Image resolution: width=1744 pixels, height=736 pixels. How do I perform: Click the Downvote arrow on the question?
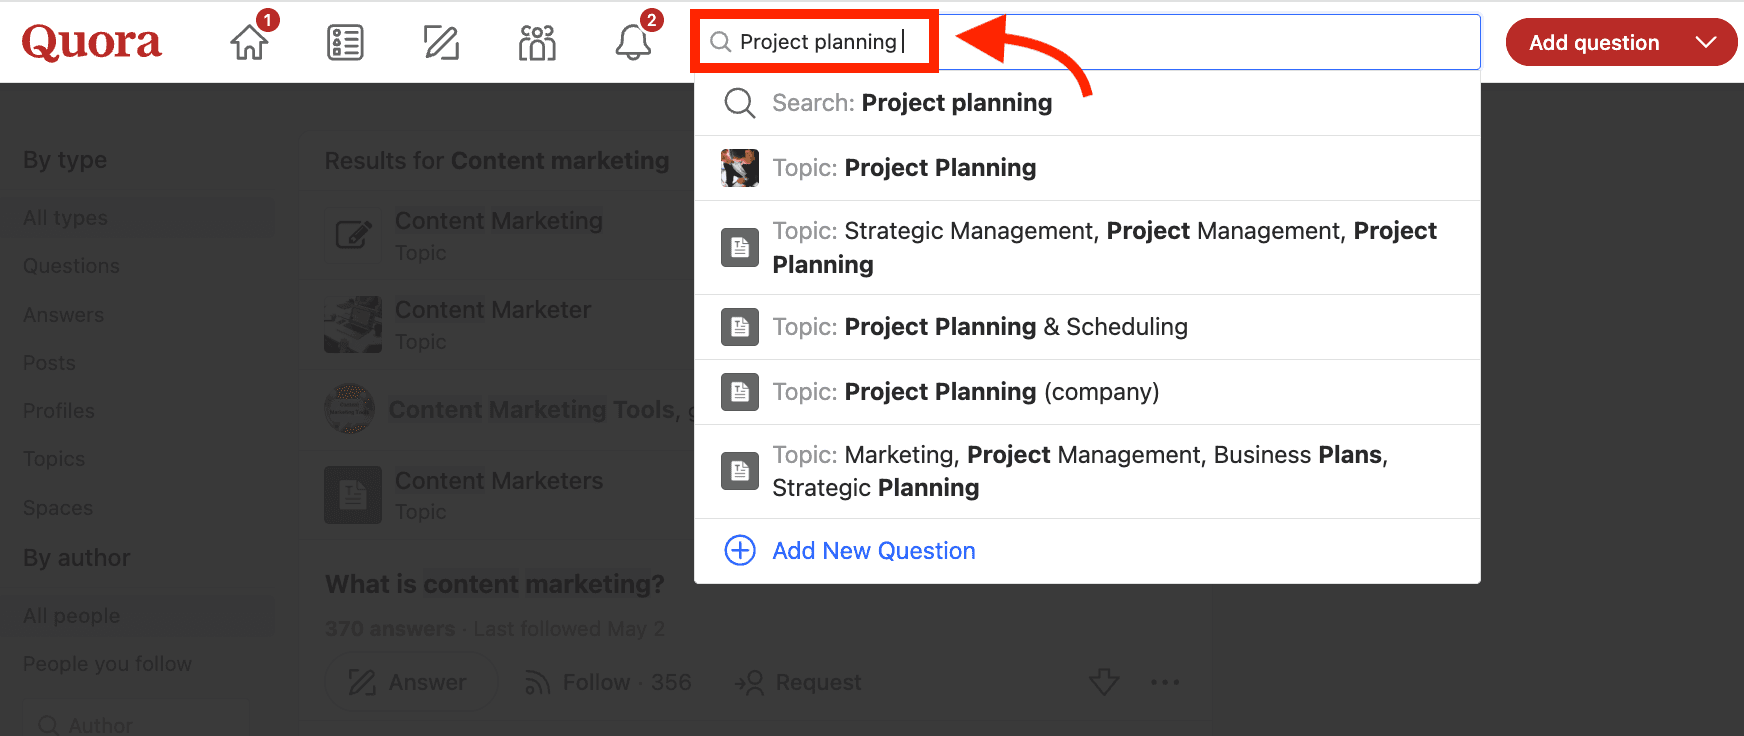tap(1104, 682)
